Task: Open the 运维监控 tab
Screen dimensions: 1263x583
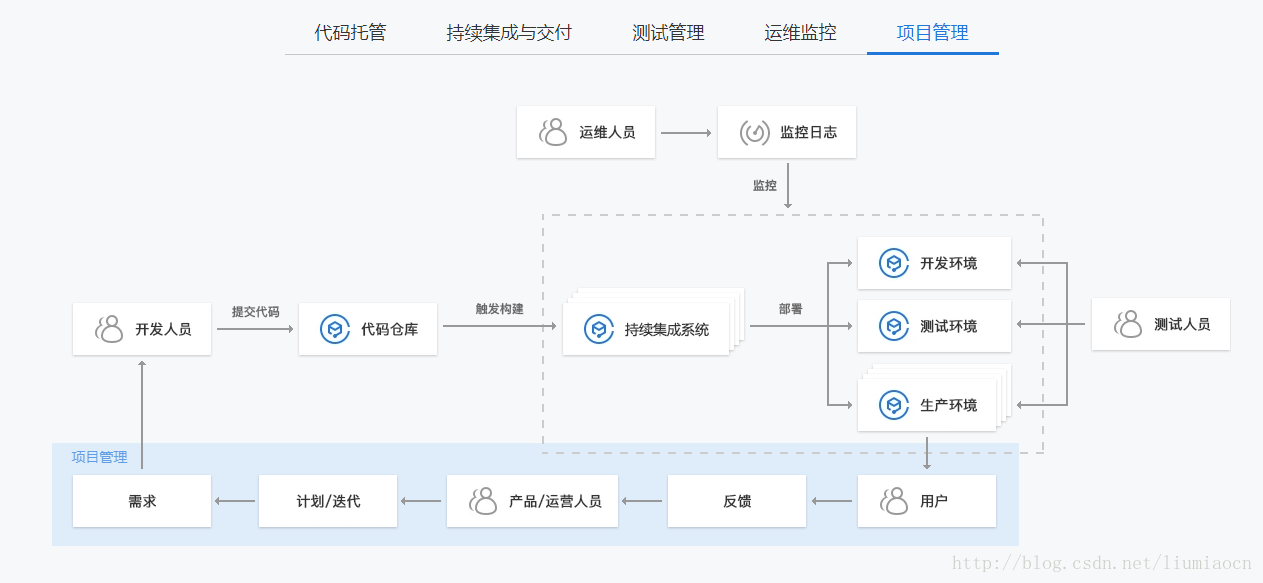Action: [799, 32]
